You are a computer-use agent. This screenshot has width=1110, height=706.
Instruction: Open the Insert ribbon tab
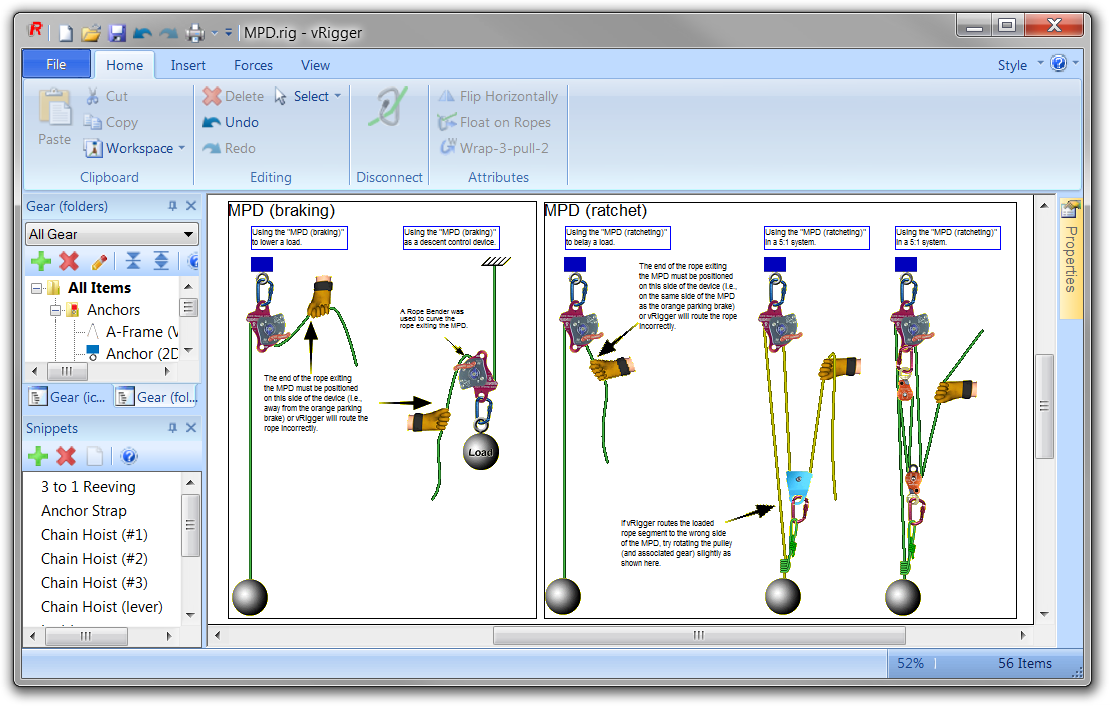tap(188, 65)
